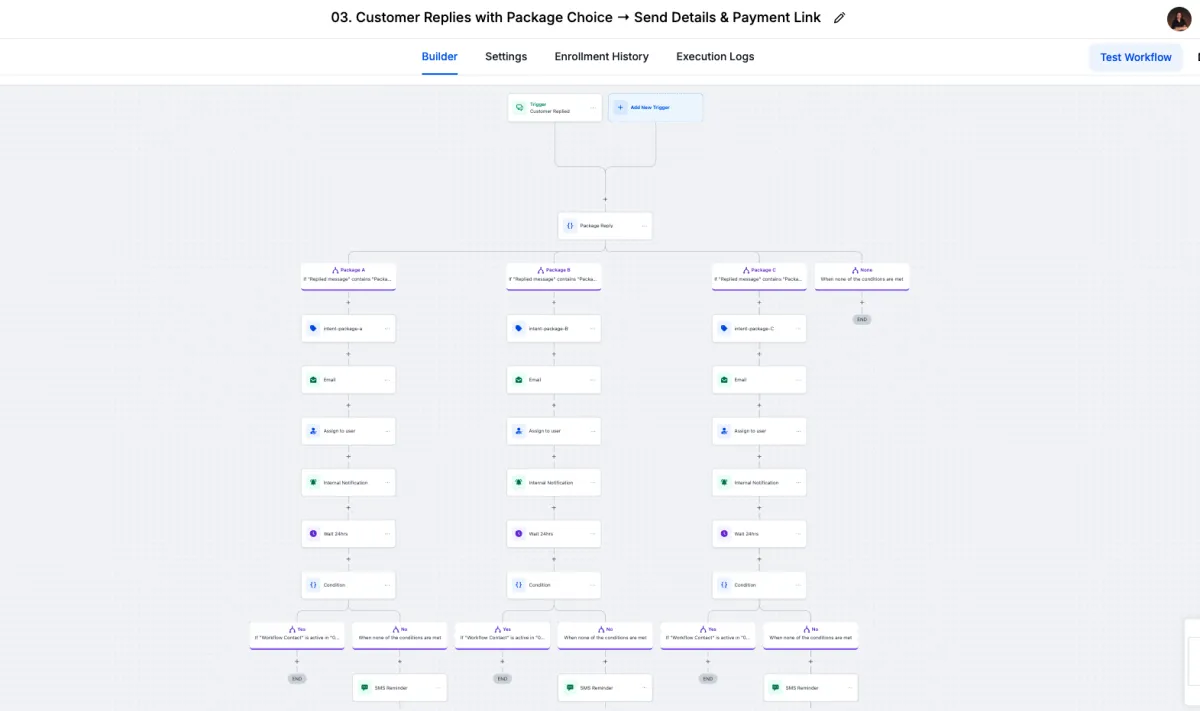Screen dimensions: 1200x711
Task: Go to the Execution Logs tab
Action: coord(715,57)
